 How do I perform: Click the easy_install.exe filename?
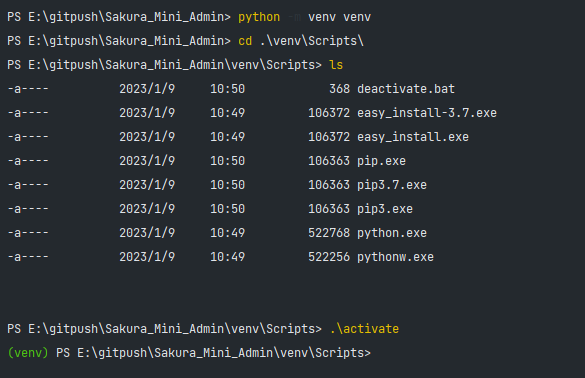[413, 137]
